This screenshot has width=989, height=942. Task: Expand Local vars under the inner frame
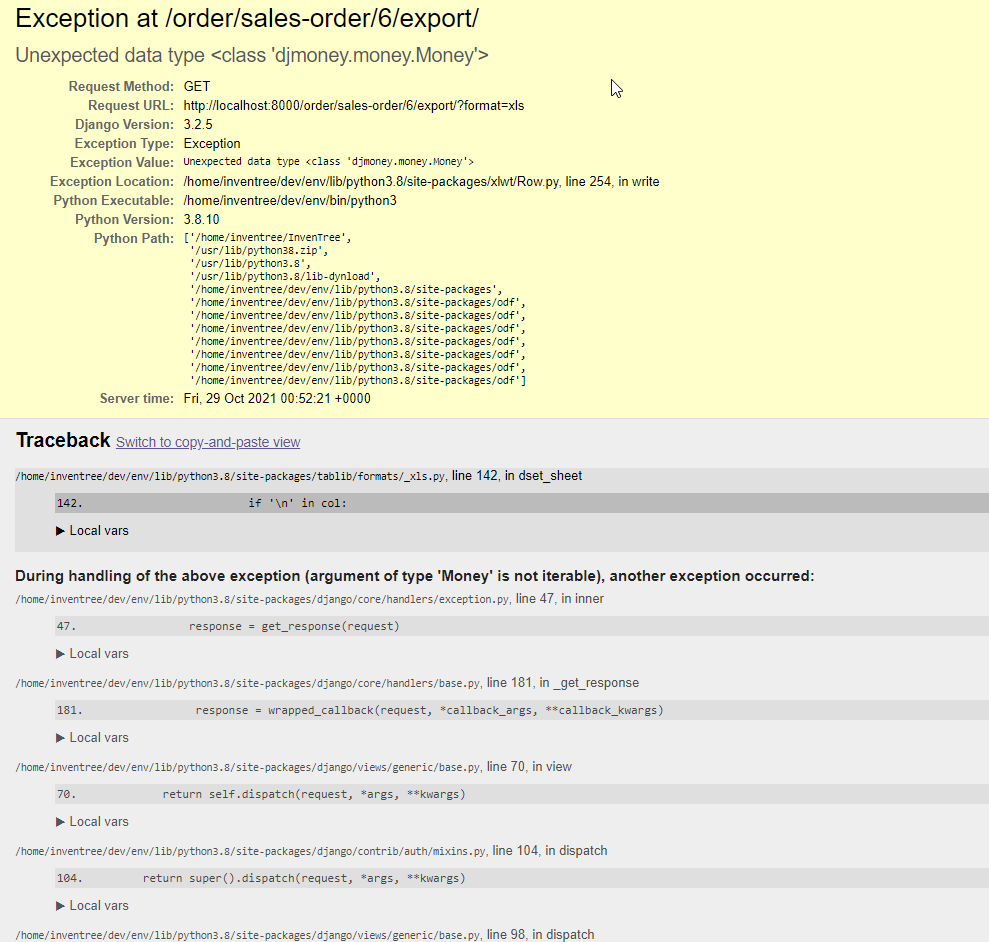92,653
